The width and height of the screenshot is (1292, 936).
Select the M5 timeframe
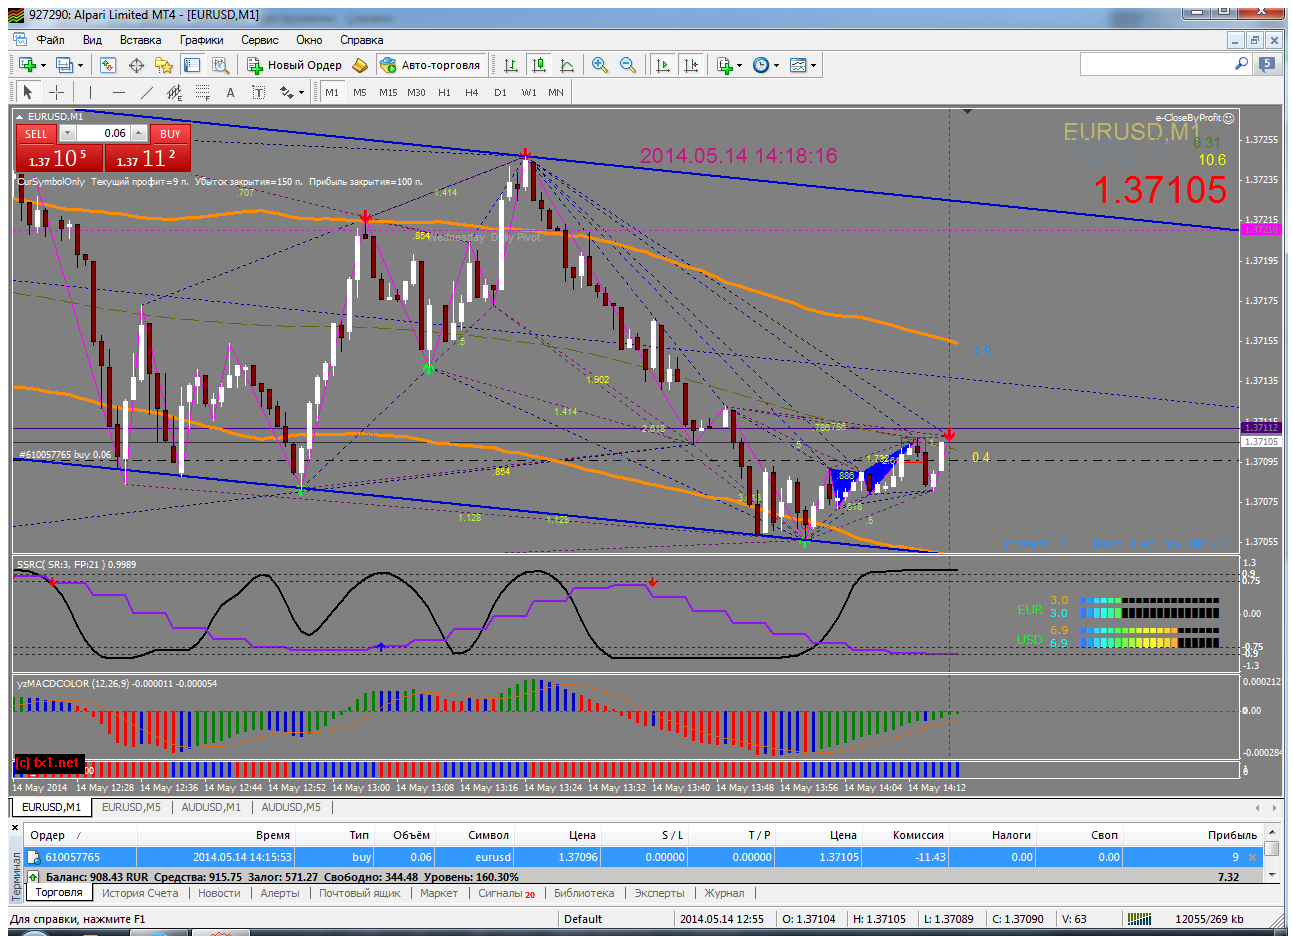(360, 92)
